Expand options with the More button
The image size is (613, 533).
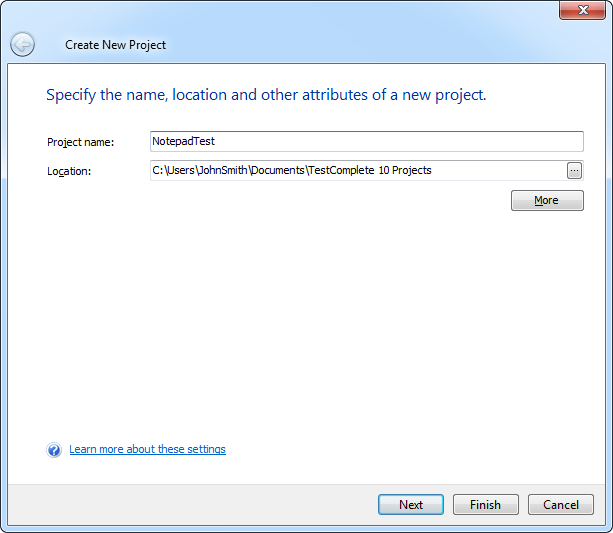point(547,200)
